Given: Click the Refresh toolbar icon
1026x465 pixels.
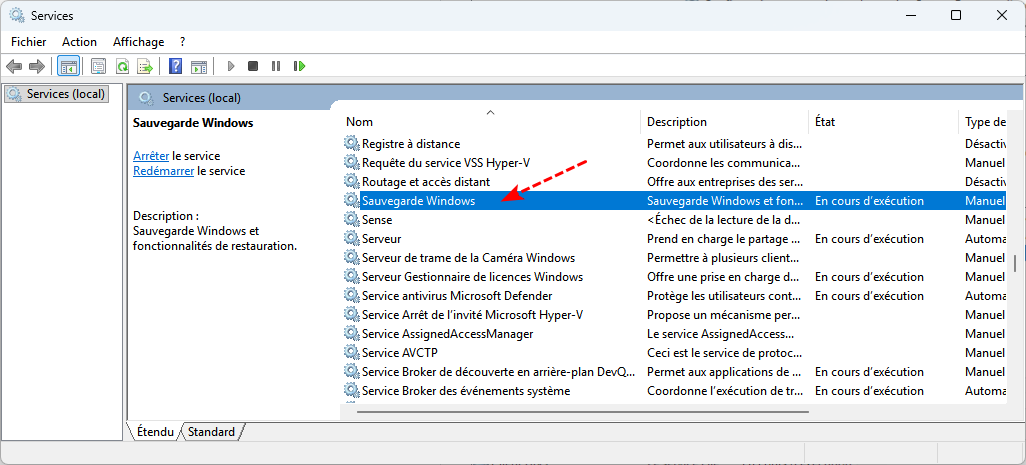Looking at the screenshot, I should coord(122,66).
